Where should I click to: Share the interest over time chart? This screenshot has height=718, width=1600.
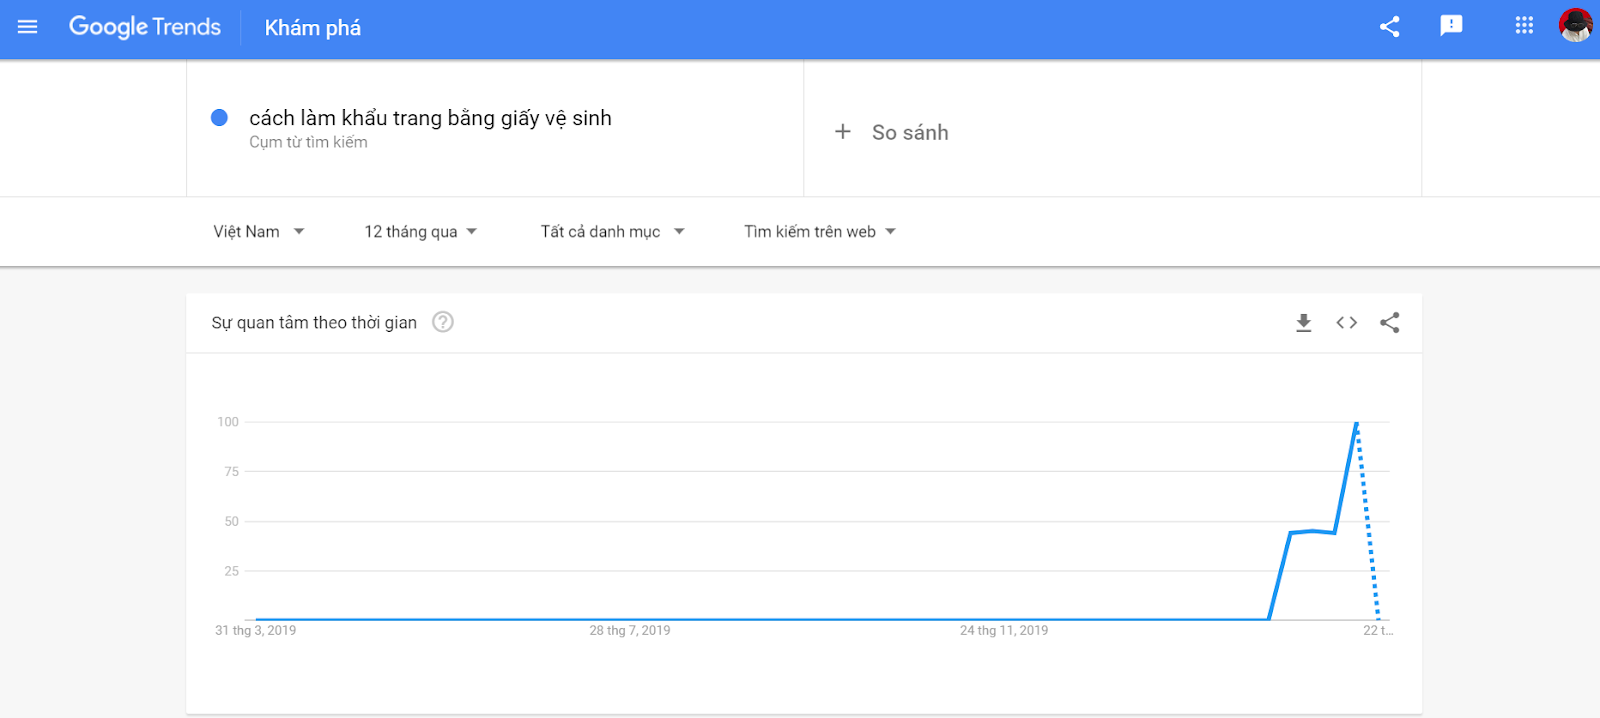point(1389,323)
